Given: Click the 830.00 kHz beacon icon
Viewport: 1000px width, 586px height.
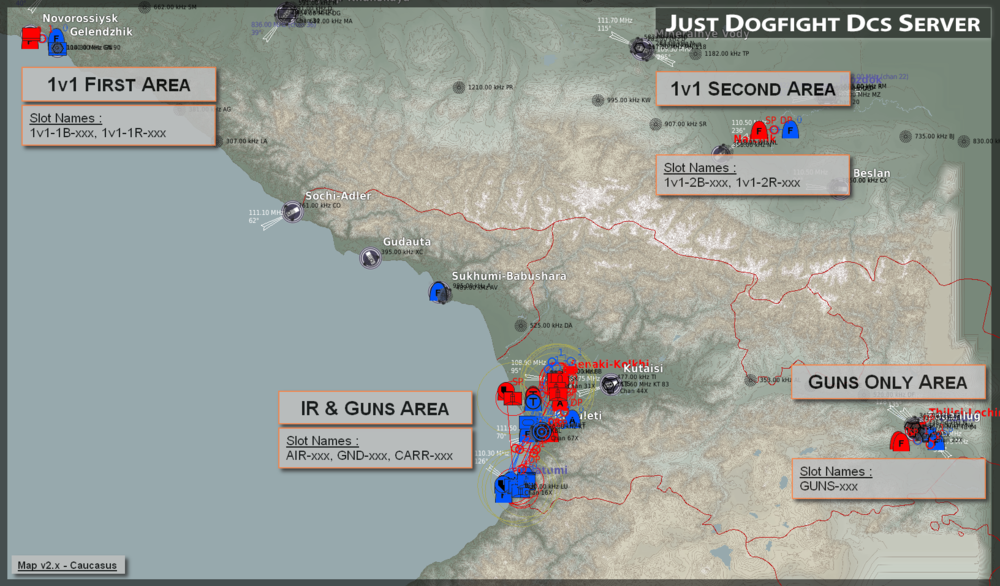Looking at the screenshot, I should 964,141.
